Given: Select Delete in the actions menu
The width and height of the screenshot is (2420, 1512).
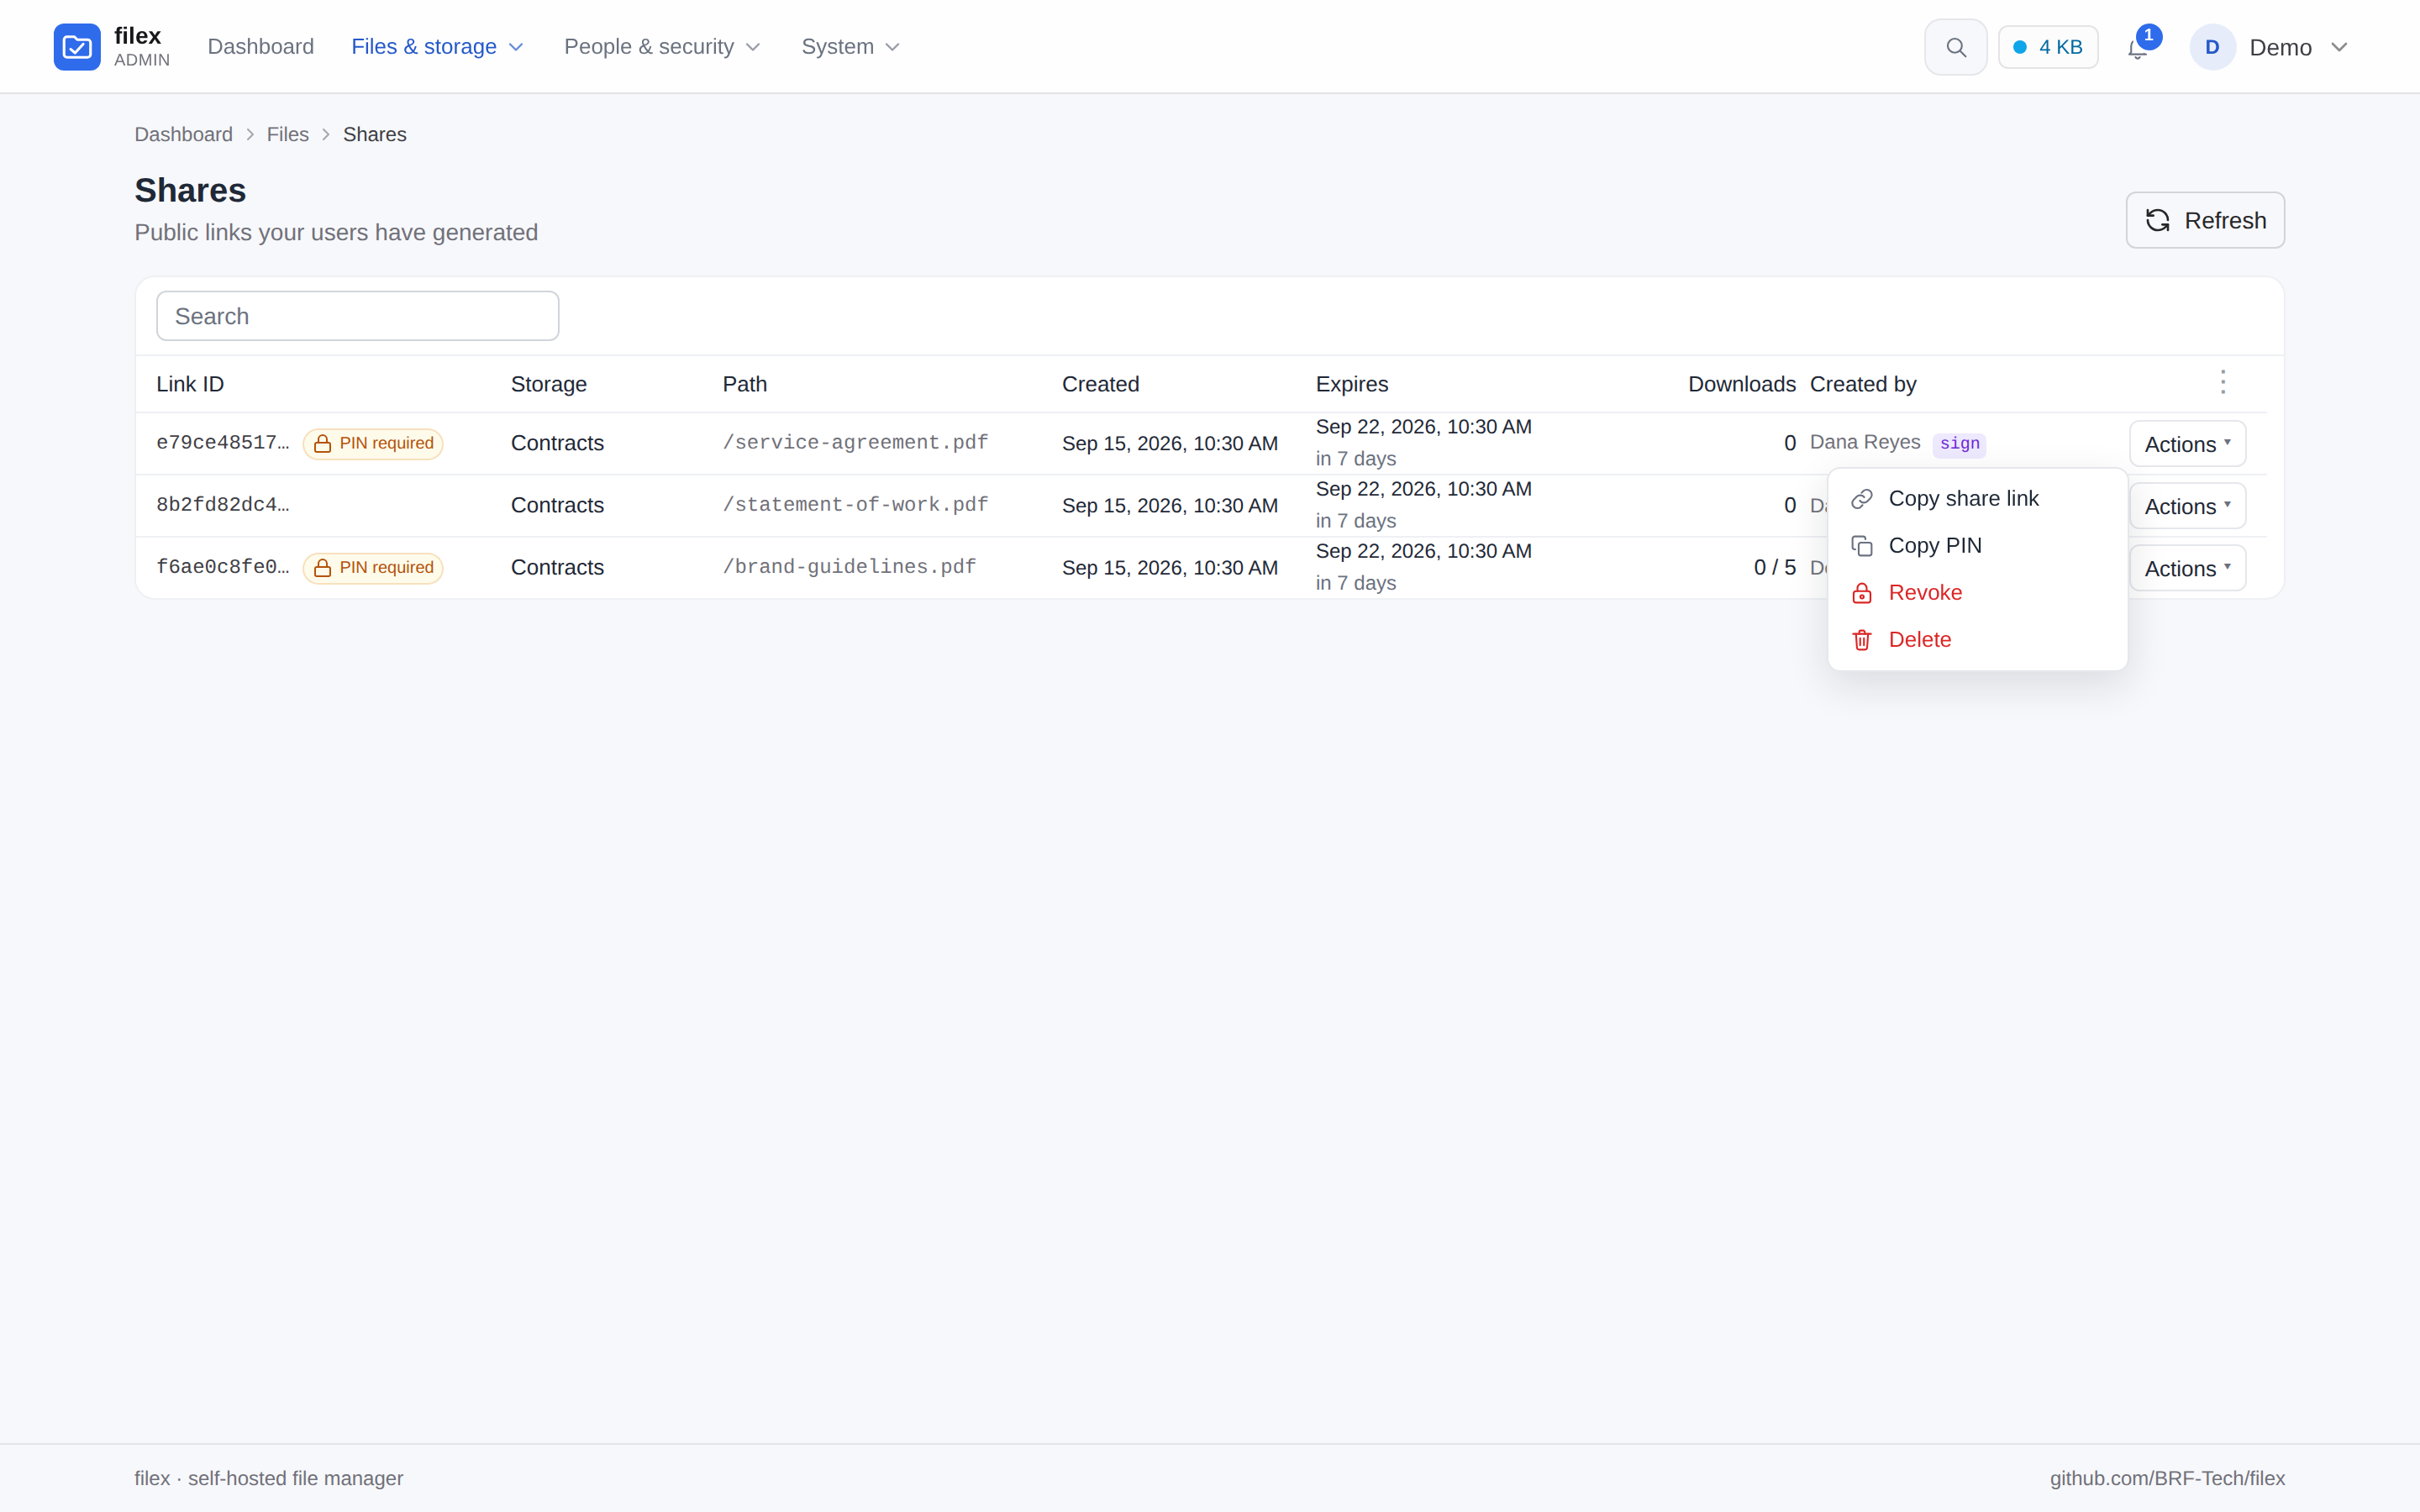Looking at the screenshot, I should click(x=1977, y=640).
